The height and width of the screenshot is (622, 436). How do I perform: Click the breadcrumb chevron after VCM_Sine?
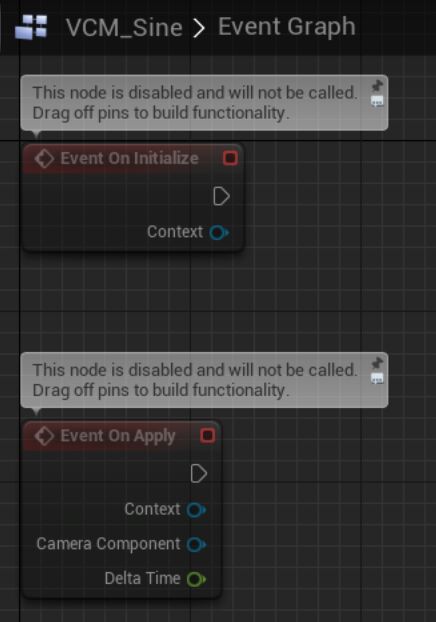(199, 29)
